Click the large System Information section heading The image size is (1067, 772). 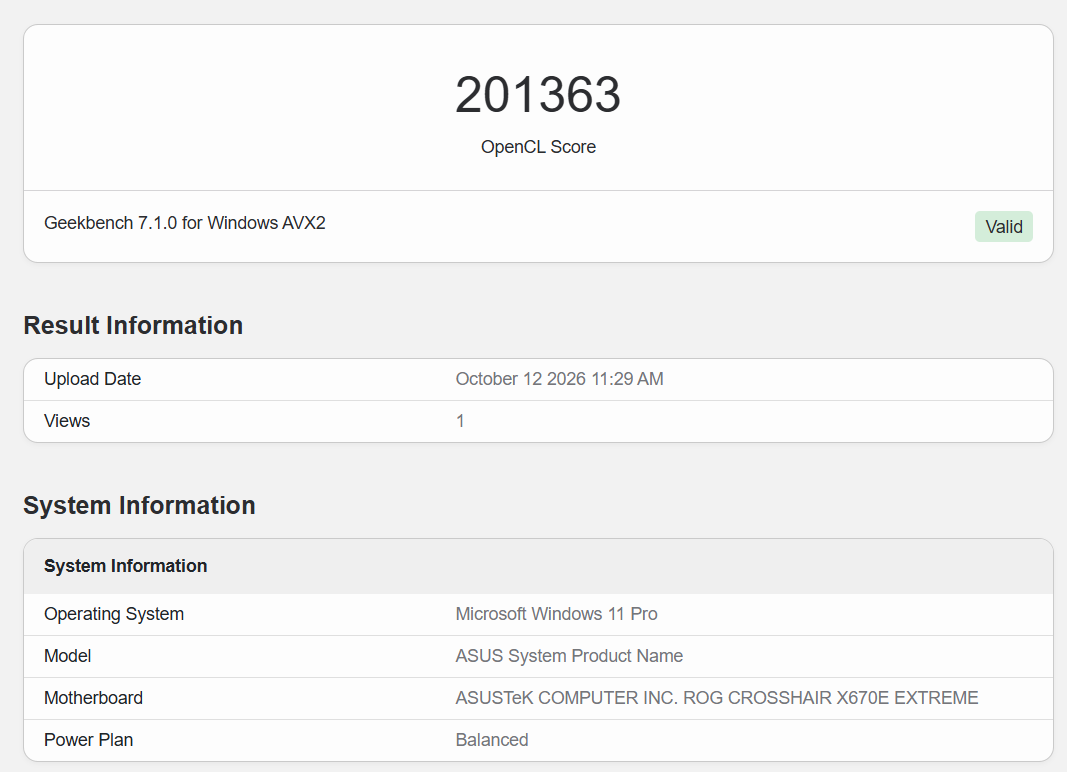pos(139,506)
